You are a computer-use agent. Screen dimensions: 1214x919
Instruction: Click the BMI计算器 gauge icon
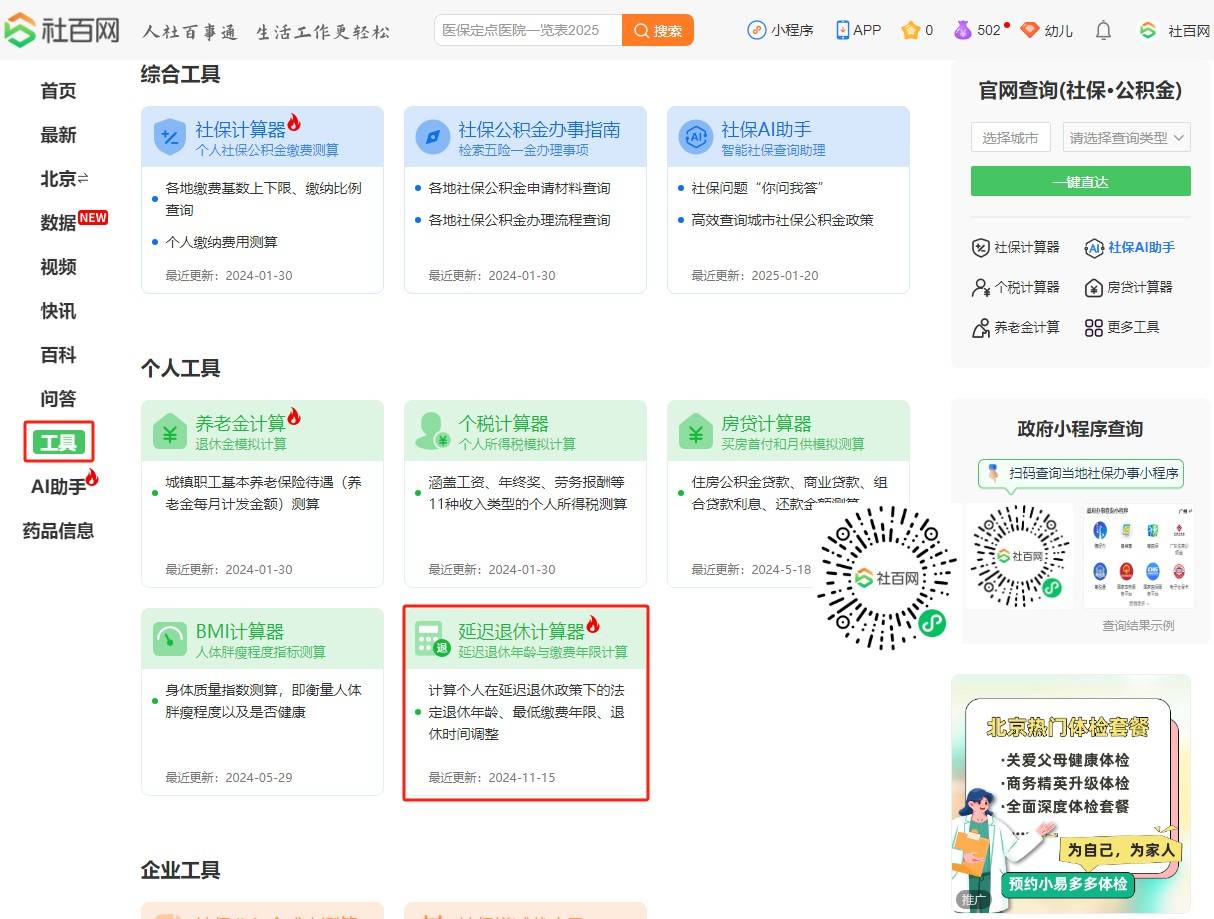[x=170, y=639]
